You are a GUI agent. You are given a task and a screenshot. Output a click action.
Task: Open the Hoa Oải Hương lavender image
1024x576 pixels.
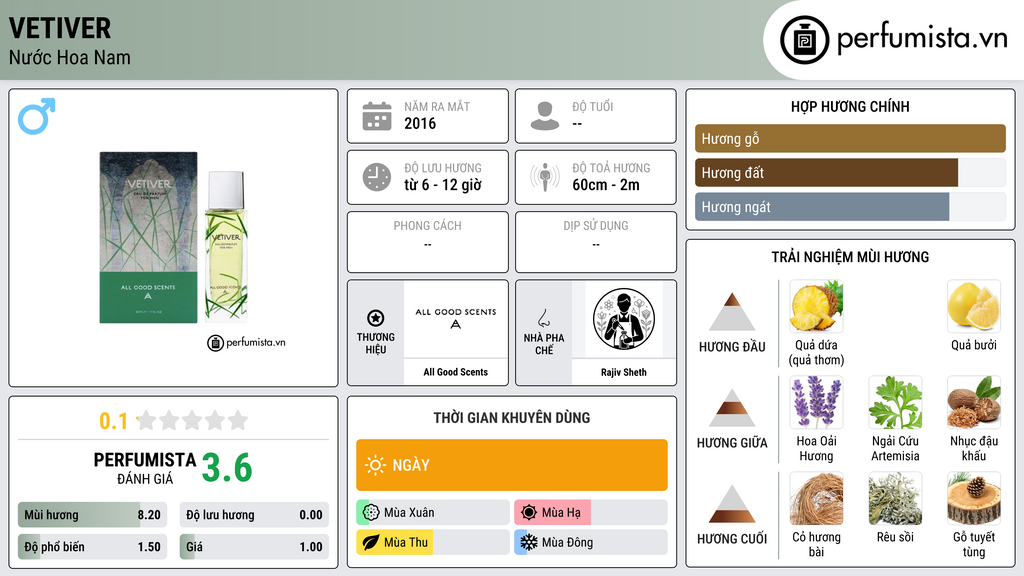coord(816,402)
